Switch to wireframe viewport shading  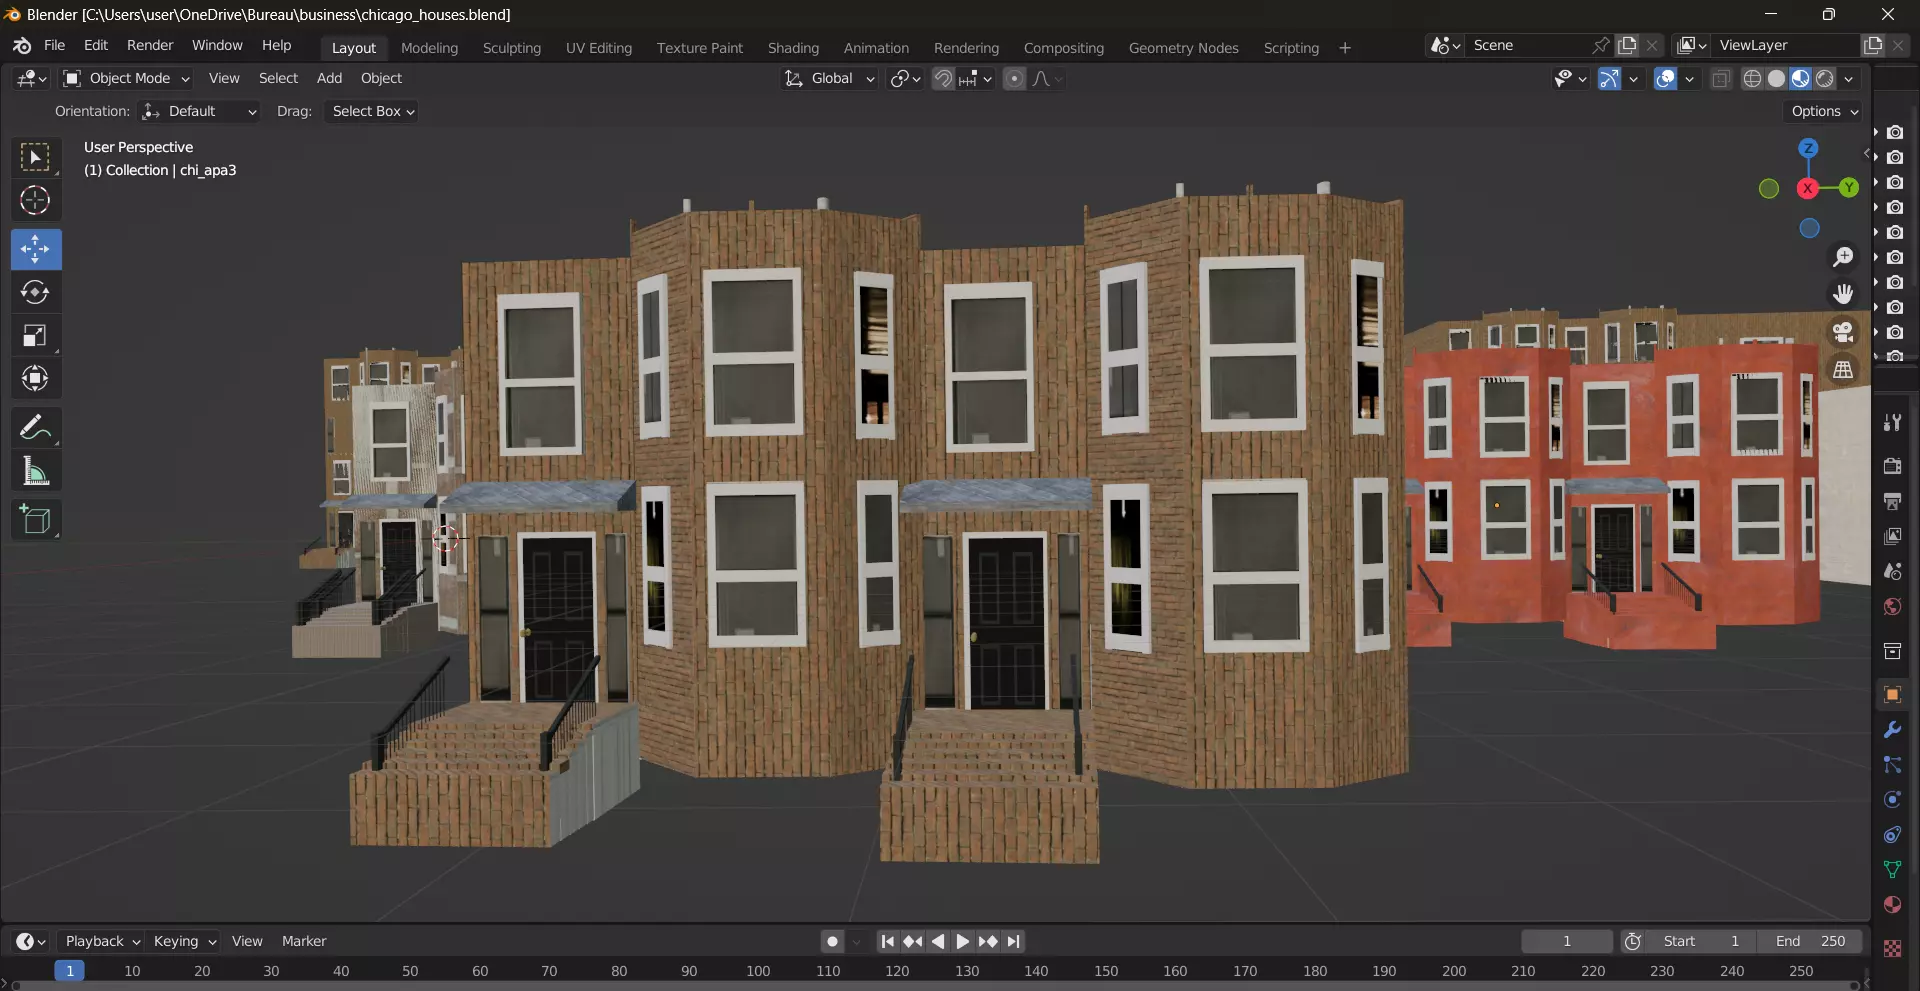point(1752,79)
